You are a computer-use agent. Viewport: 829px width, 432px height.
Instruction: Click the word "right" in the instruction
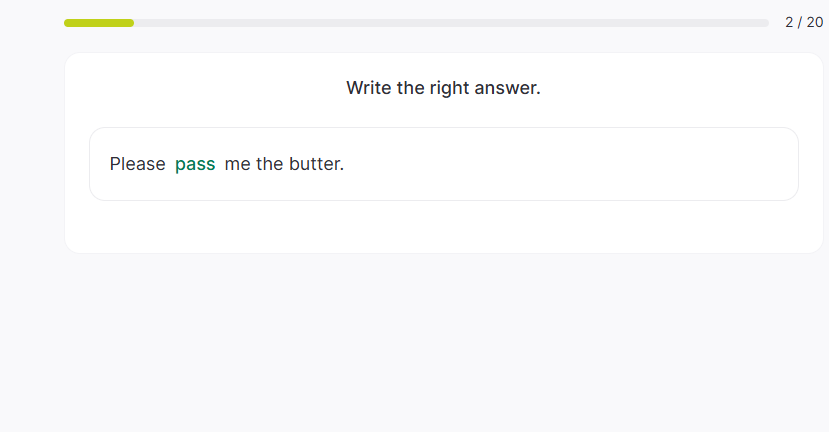[x=449, y=88]
